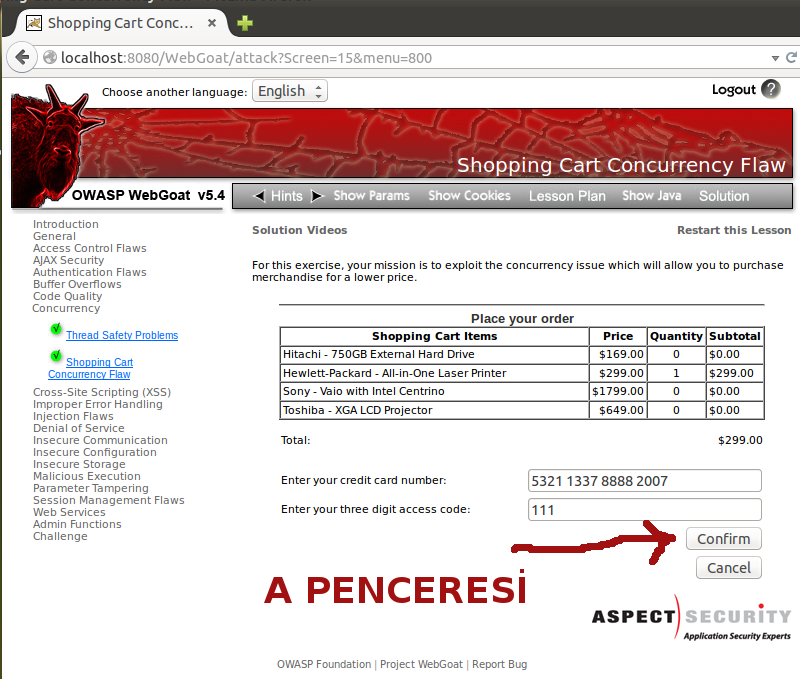Image resolution: width=800 pixels, height=679 pixels.
Task: Expand the Challenge category
Action: 60,536
